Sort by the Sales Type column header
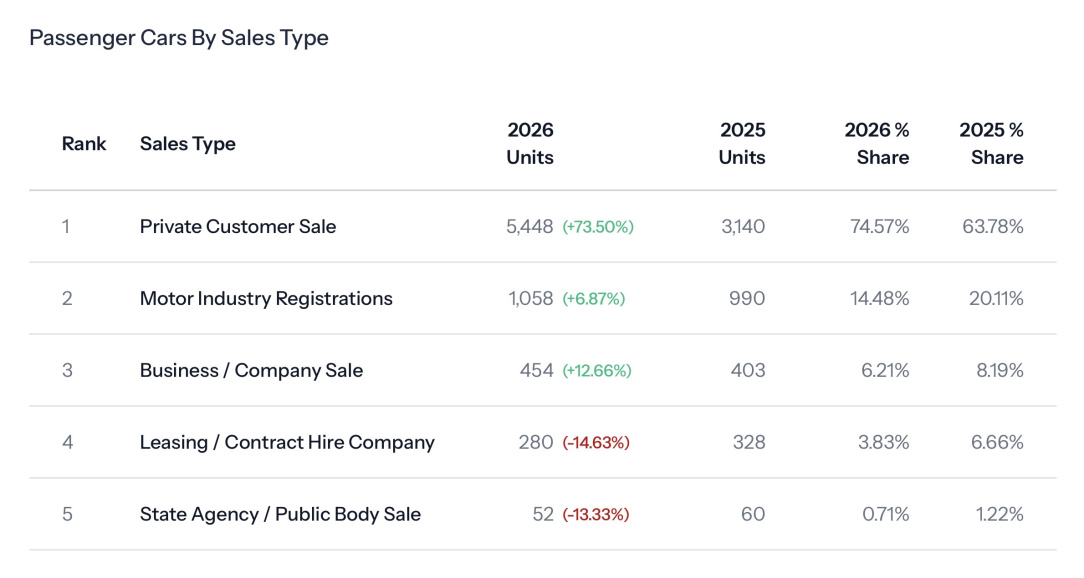The image size is (1084, 578). 188,143
